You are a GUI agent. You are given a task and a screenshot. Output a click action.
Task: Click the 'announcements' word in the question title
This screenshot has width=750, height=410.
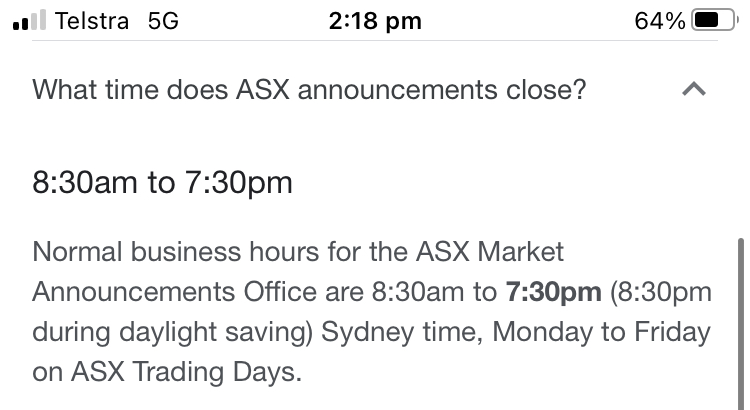click(x=397, y=90)
